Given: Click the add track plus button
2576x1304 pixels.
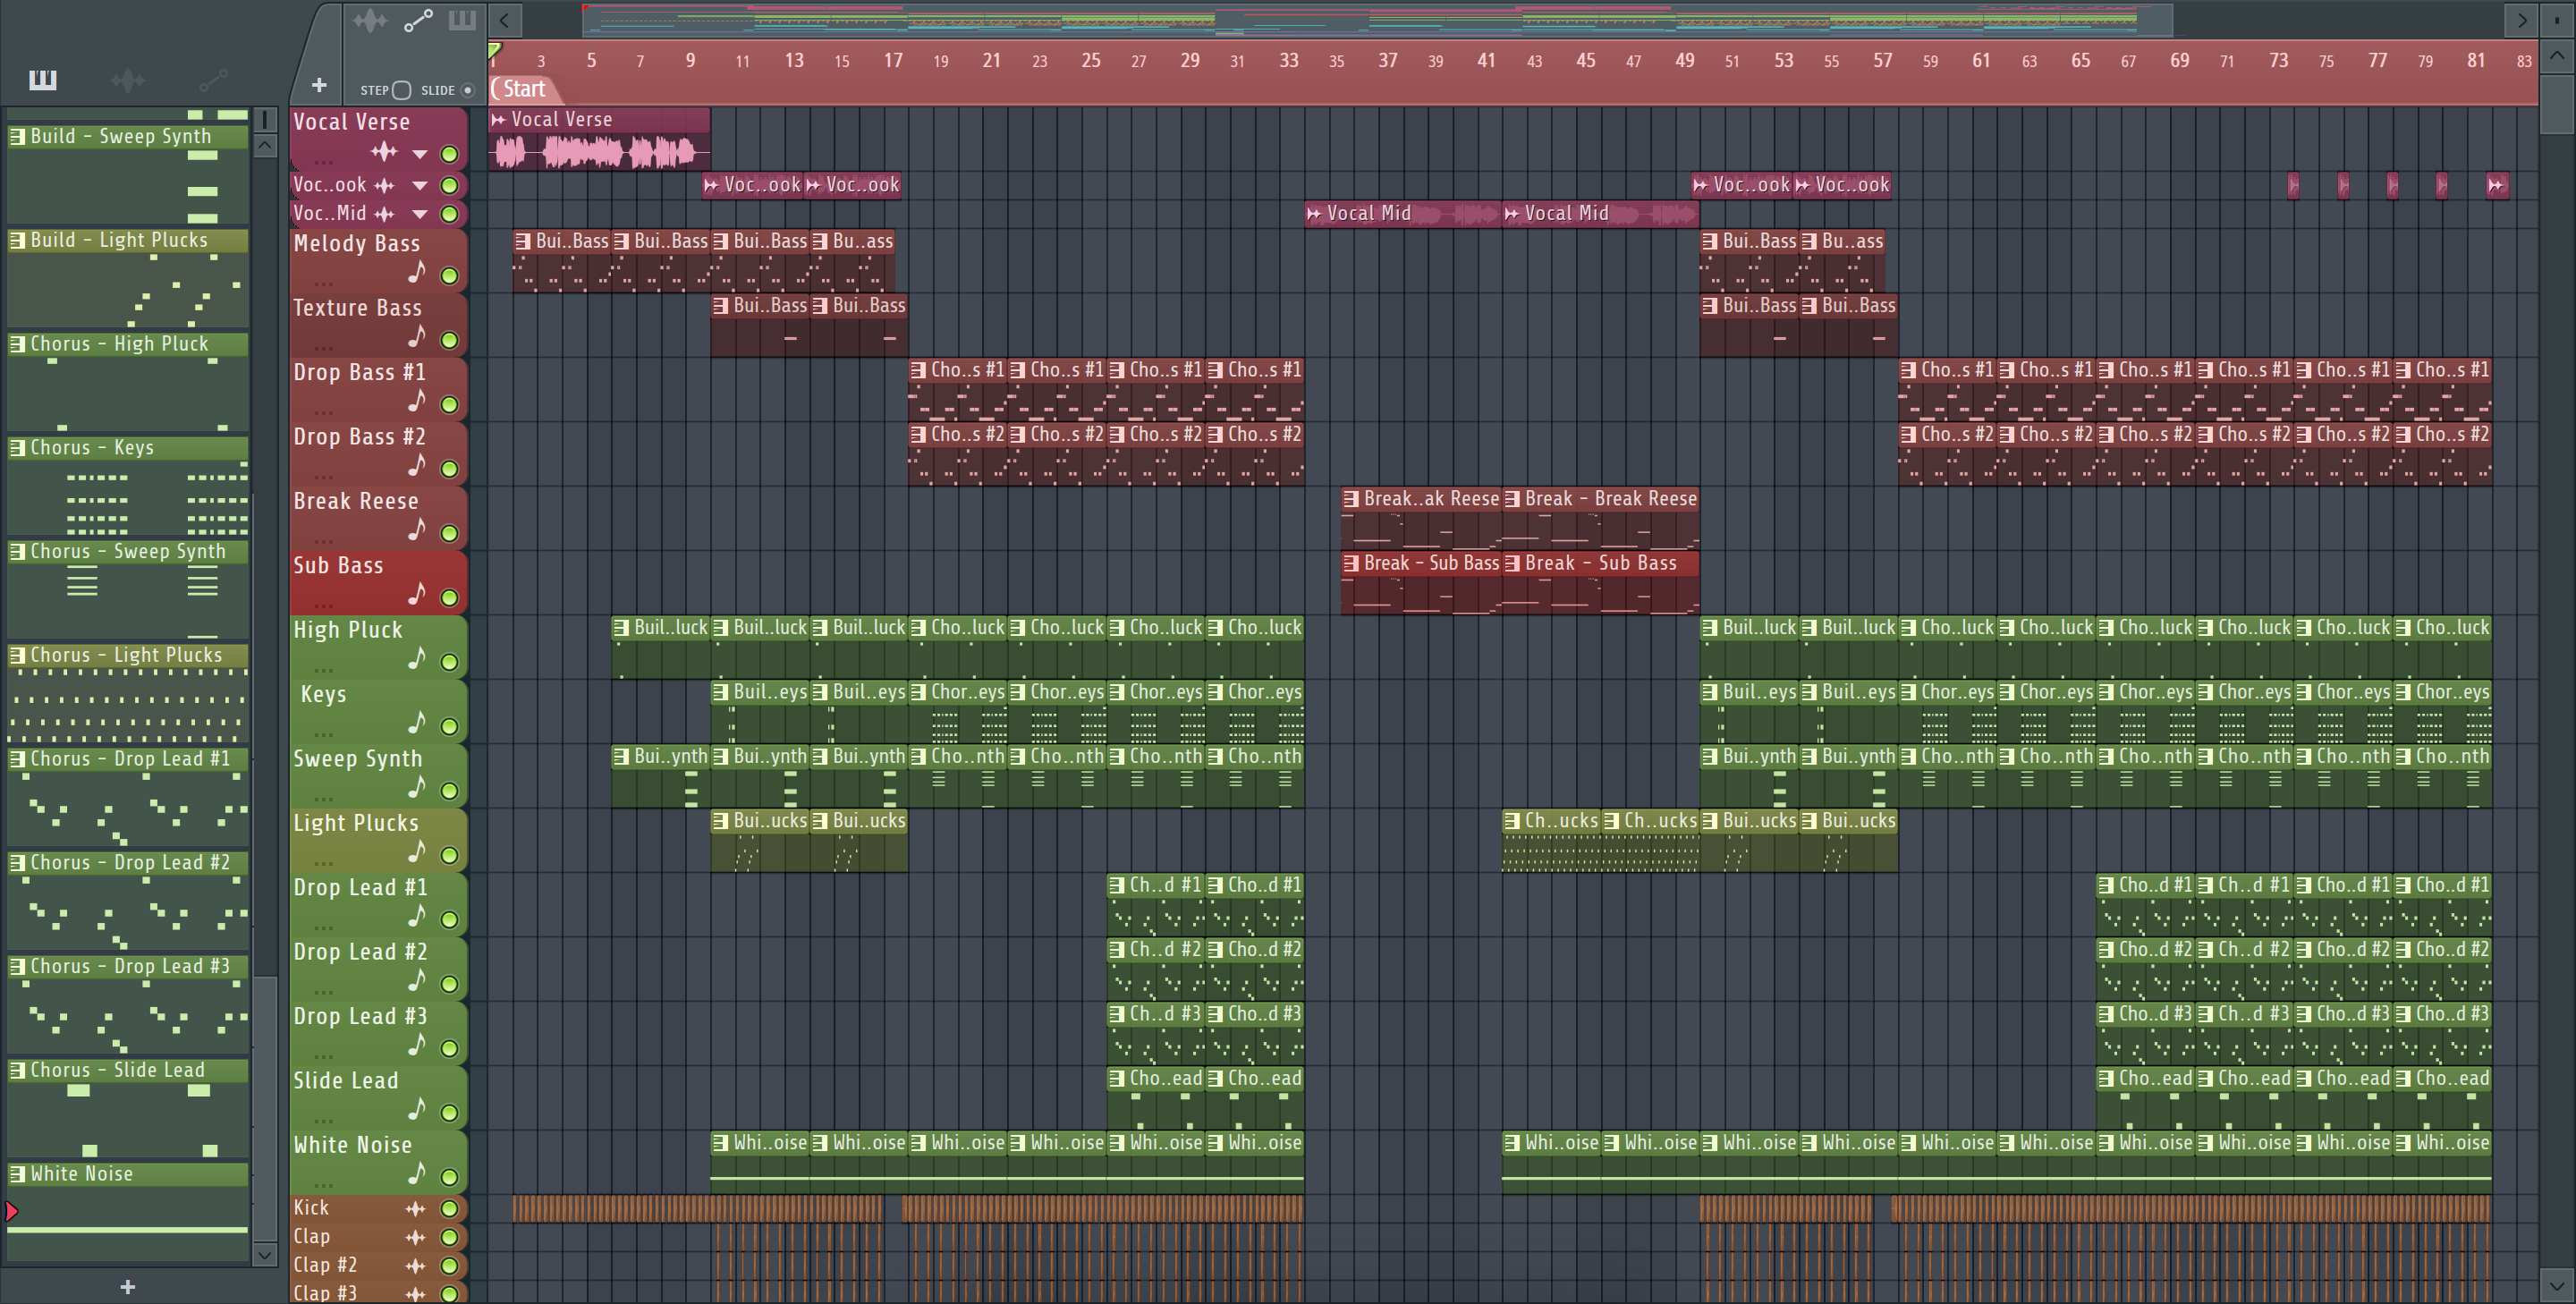Looking at the screenshot, I should [319, 86].
